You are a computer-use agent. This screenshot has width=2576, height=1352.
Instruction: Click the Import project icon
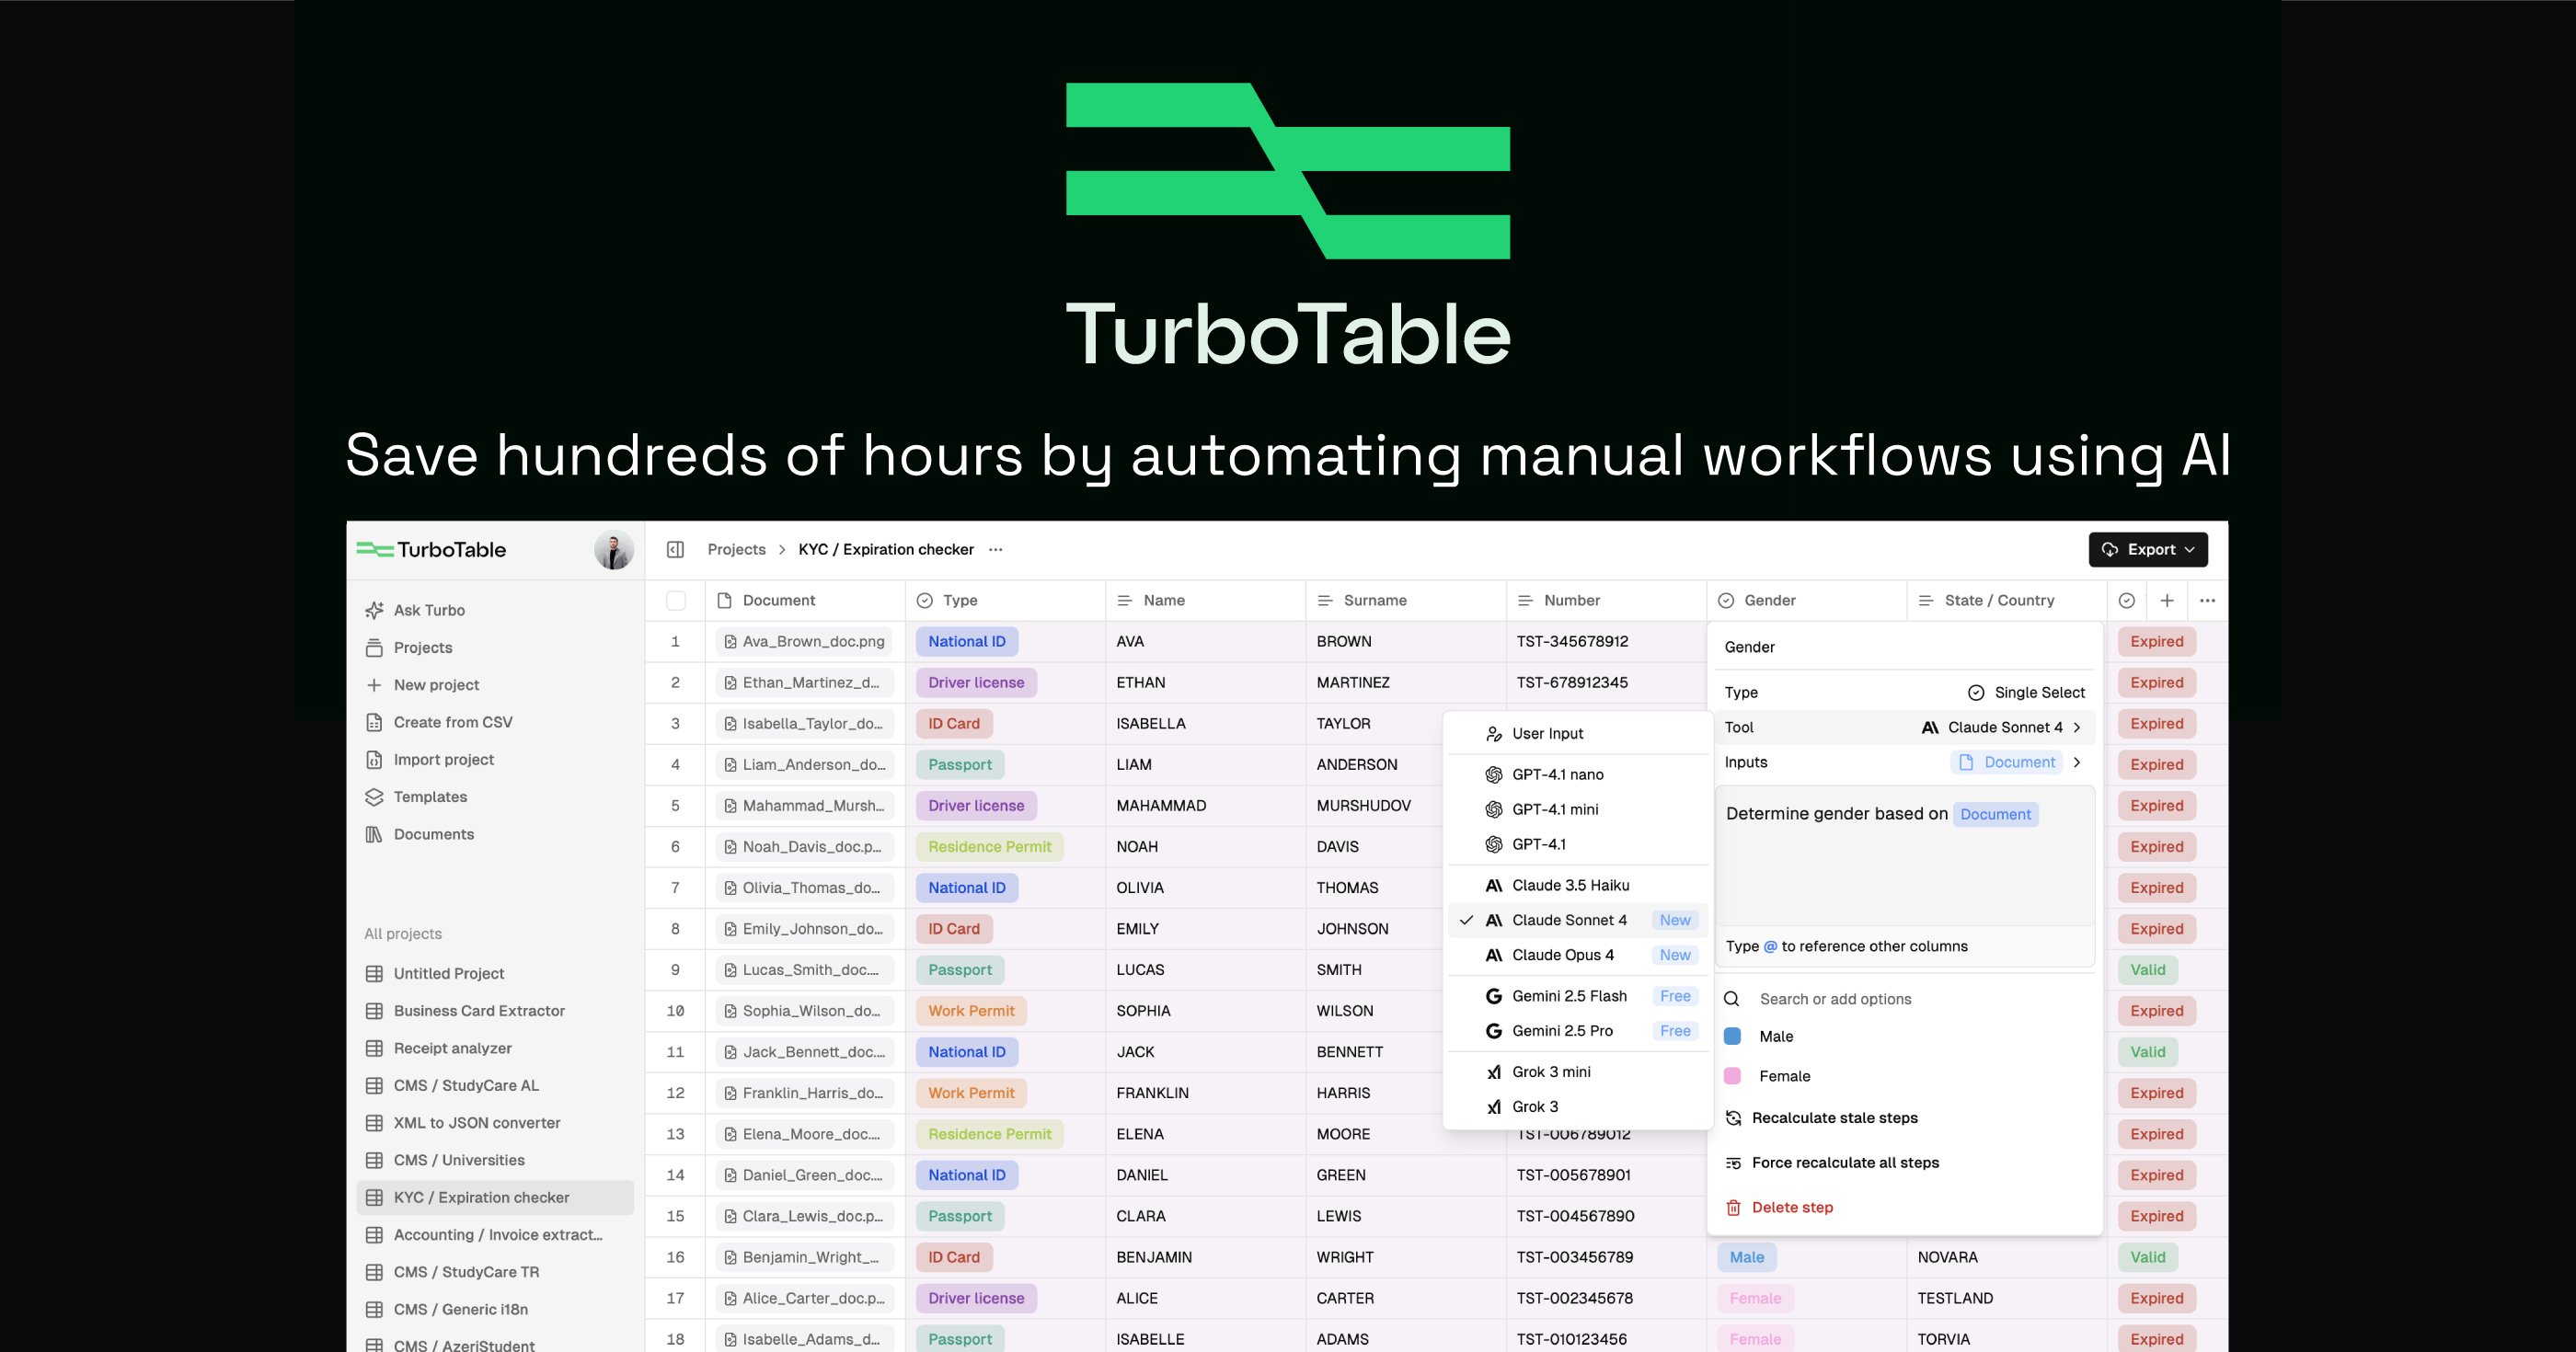pyautogui.click(x=374, y=759)
